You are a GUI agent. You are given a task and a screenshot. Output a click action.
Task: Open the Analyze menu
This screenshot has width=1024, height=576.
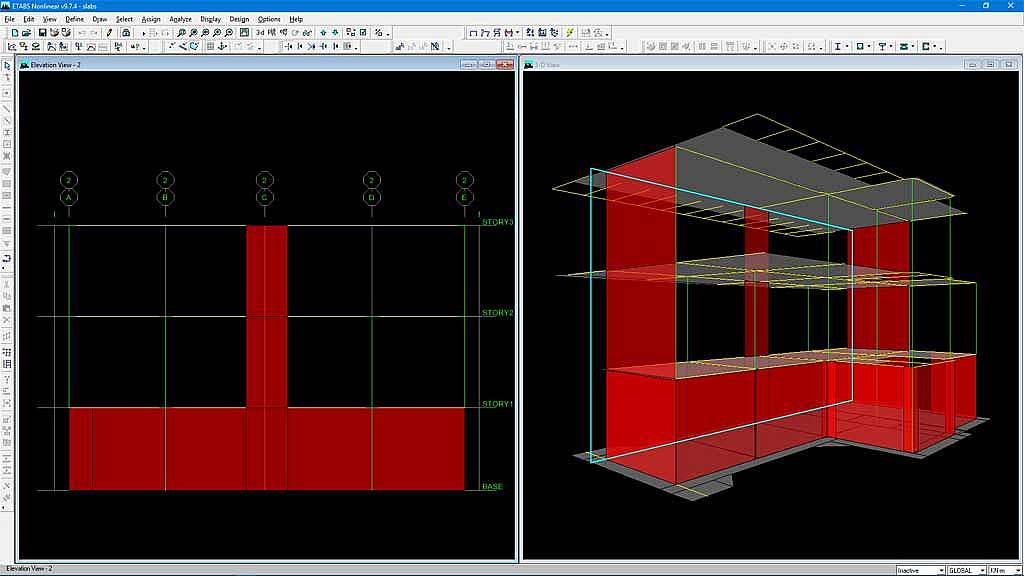pyautogui.click(x=181, y=19)
